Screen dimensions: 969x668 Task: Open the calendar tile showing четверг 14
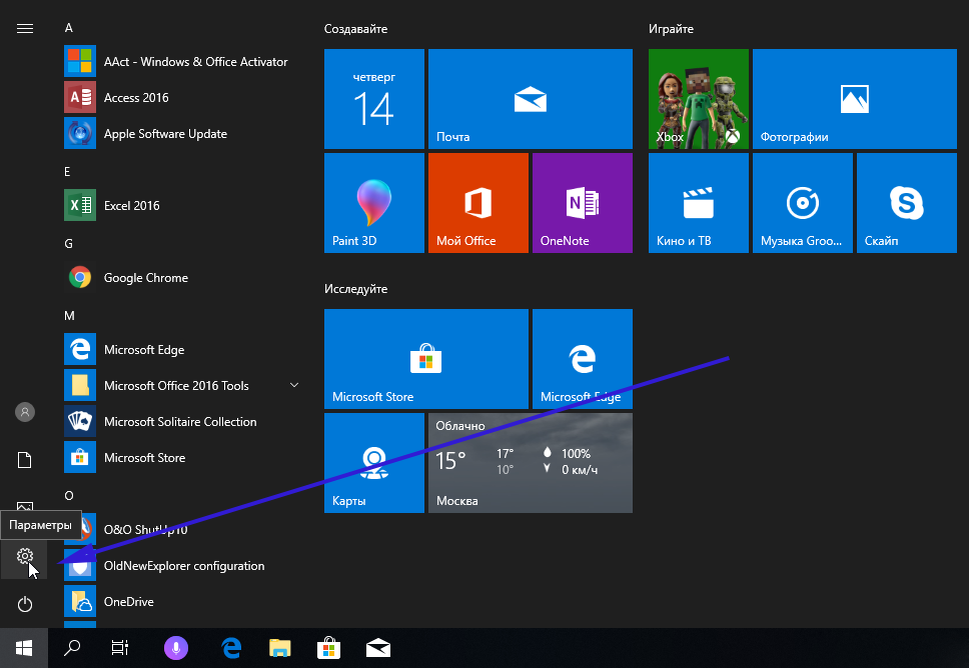point(374,99)
